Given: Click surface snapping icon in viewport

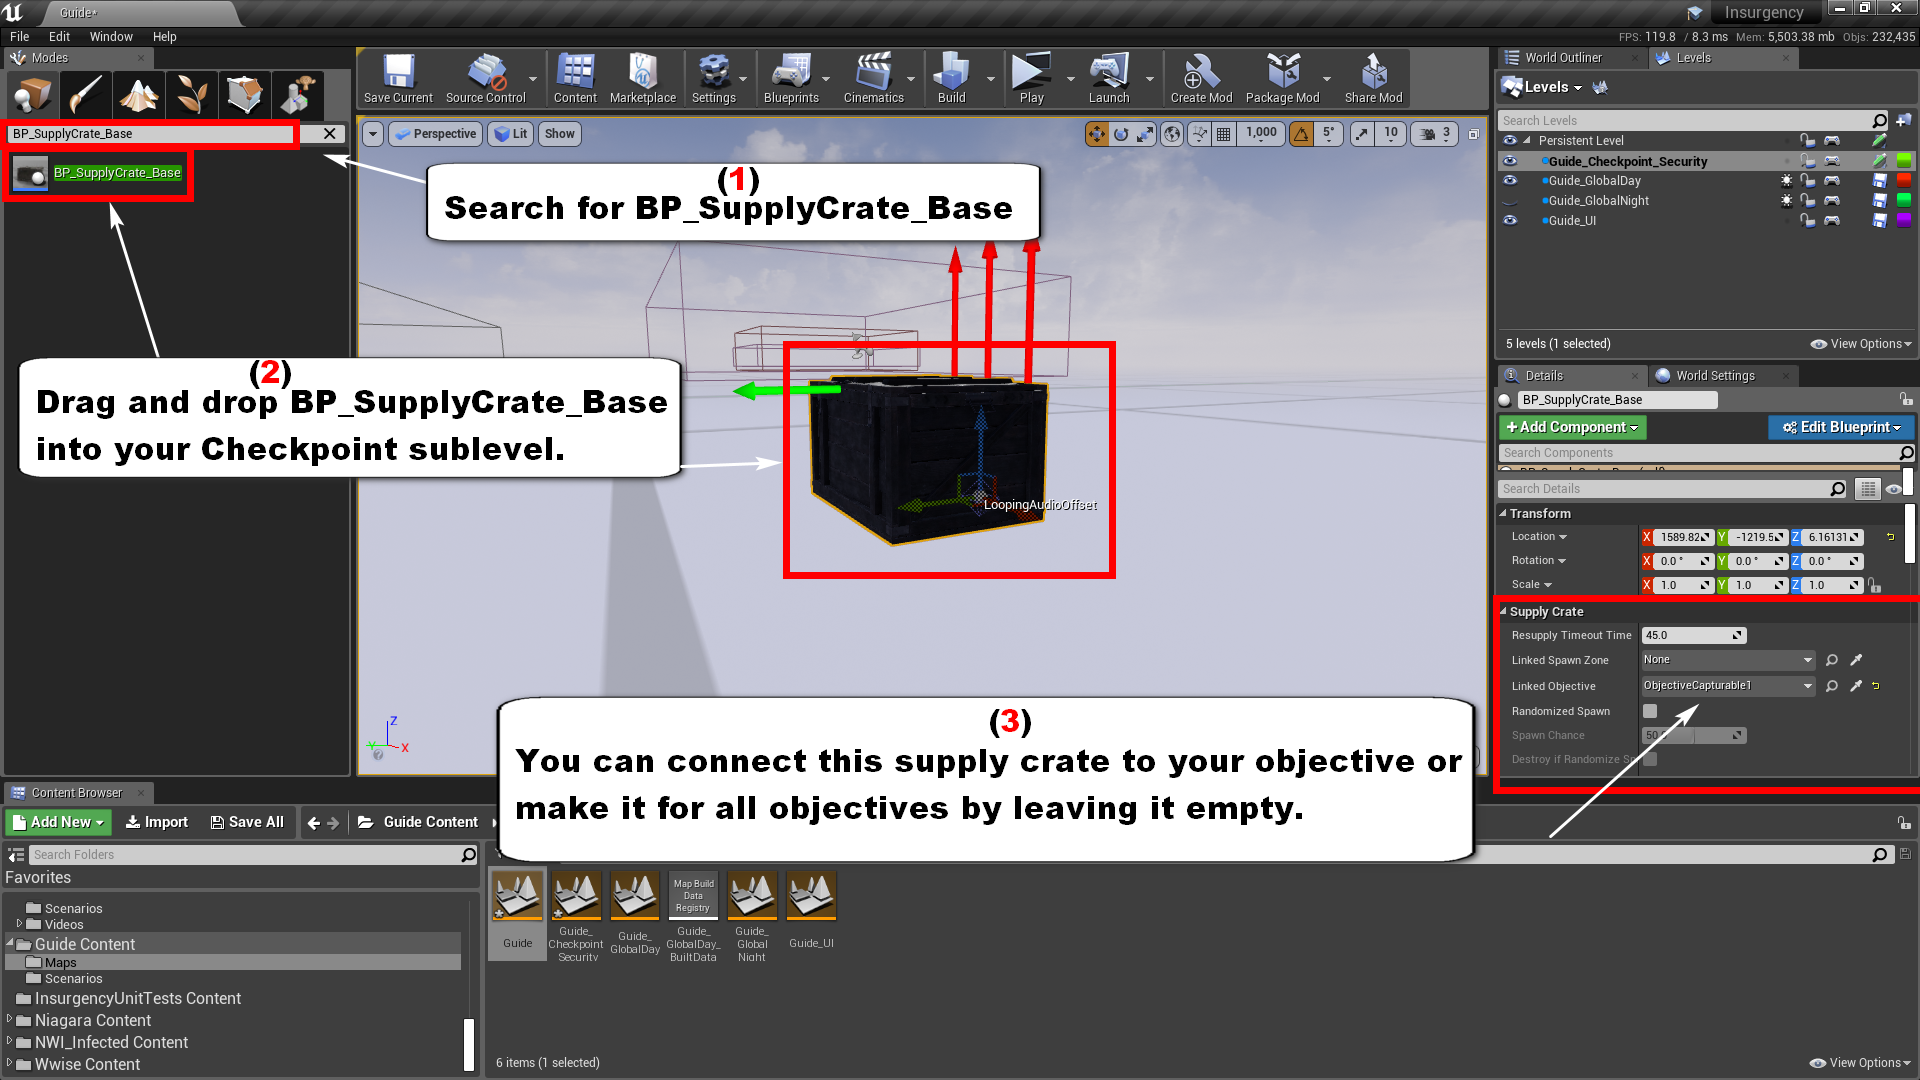Looking at the screenshot, I should point(1199,134).
